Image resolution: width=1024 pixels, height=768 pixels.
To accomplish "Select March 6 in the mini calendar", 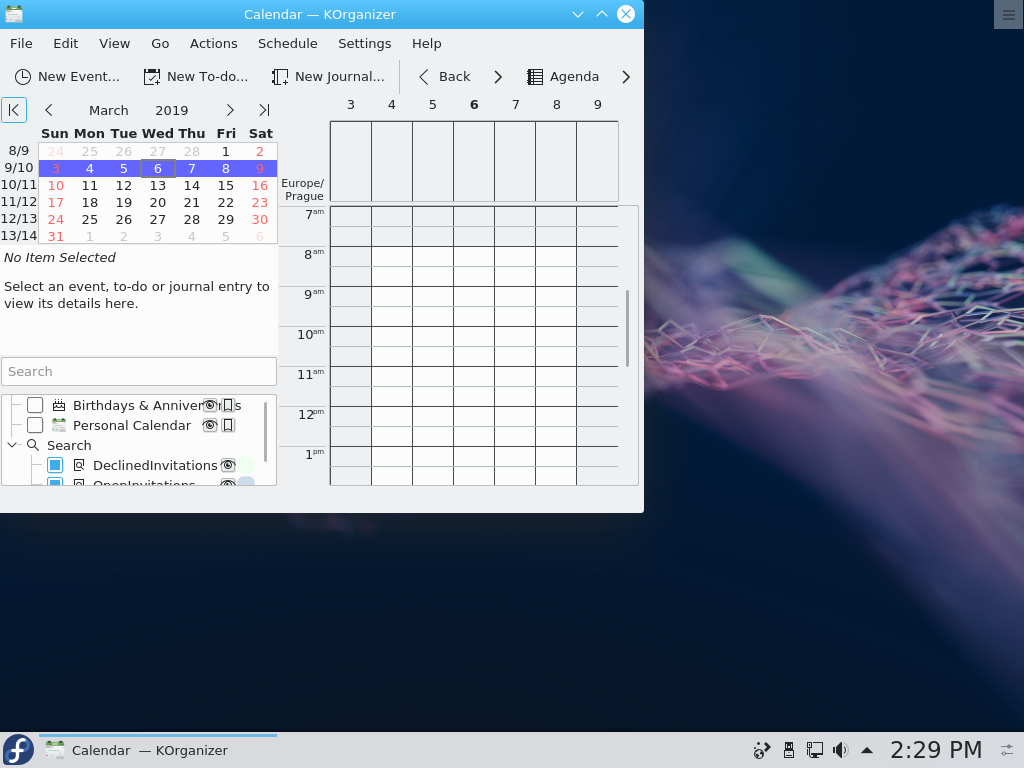I will coord(157,168).
